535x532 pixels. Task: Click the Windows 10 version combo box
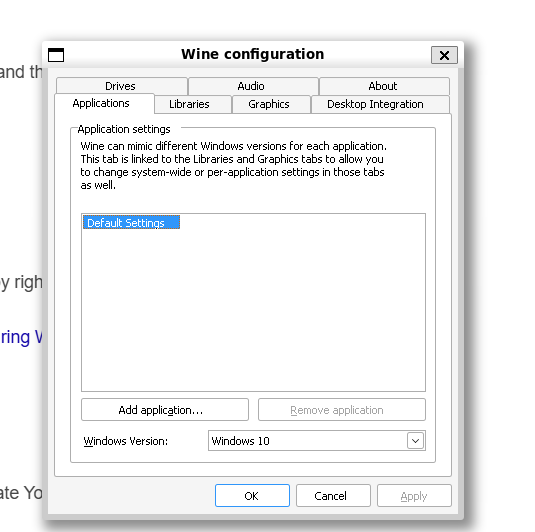(x=317, y=441)
